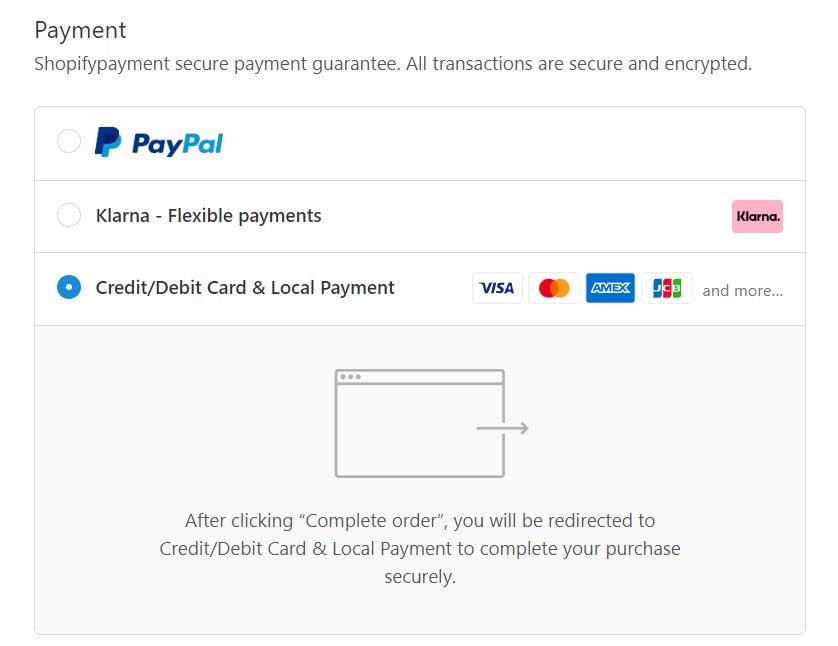
Task: Click the Shopifypayment secure guarantee text
Action: click(x=392, y=64)
